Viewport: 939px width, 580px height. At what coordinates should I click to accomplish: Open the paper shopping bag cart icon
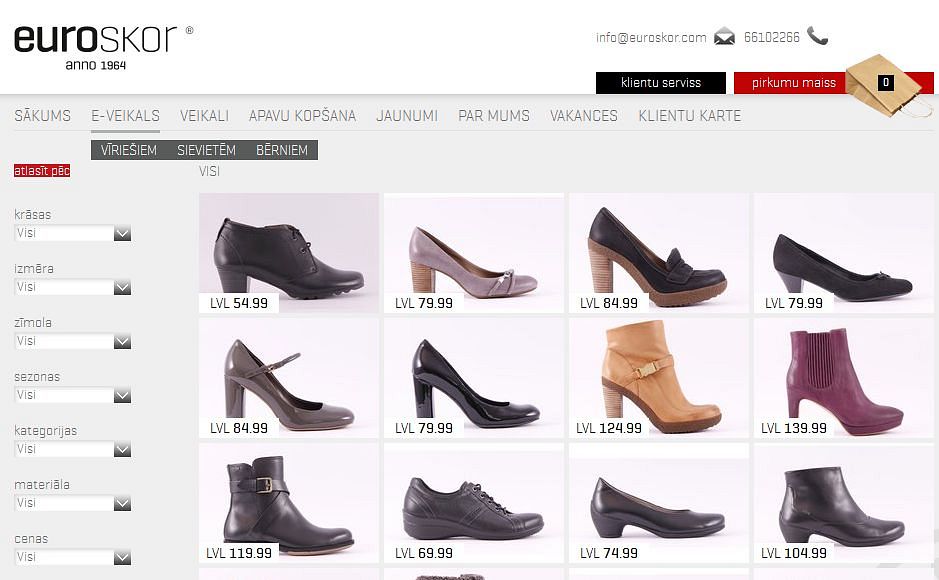pos(882,84)
